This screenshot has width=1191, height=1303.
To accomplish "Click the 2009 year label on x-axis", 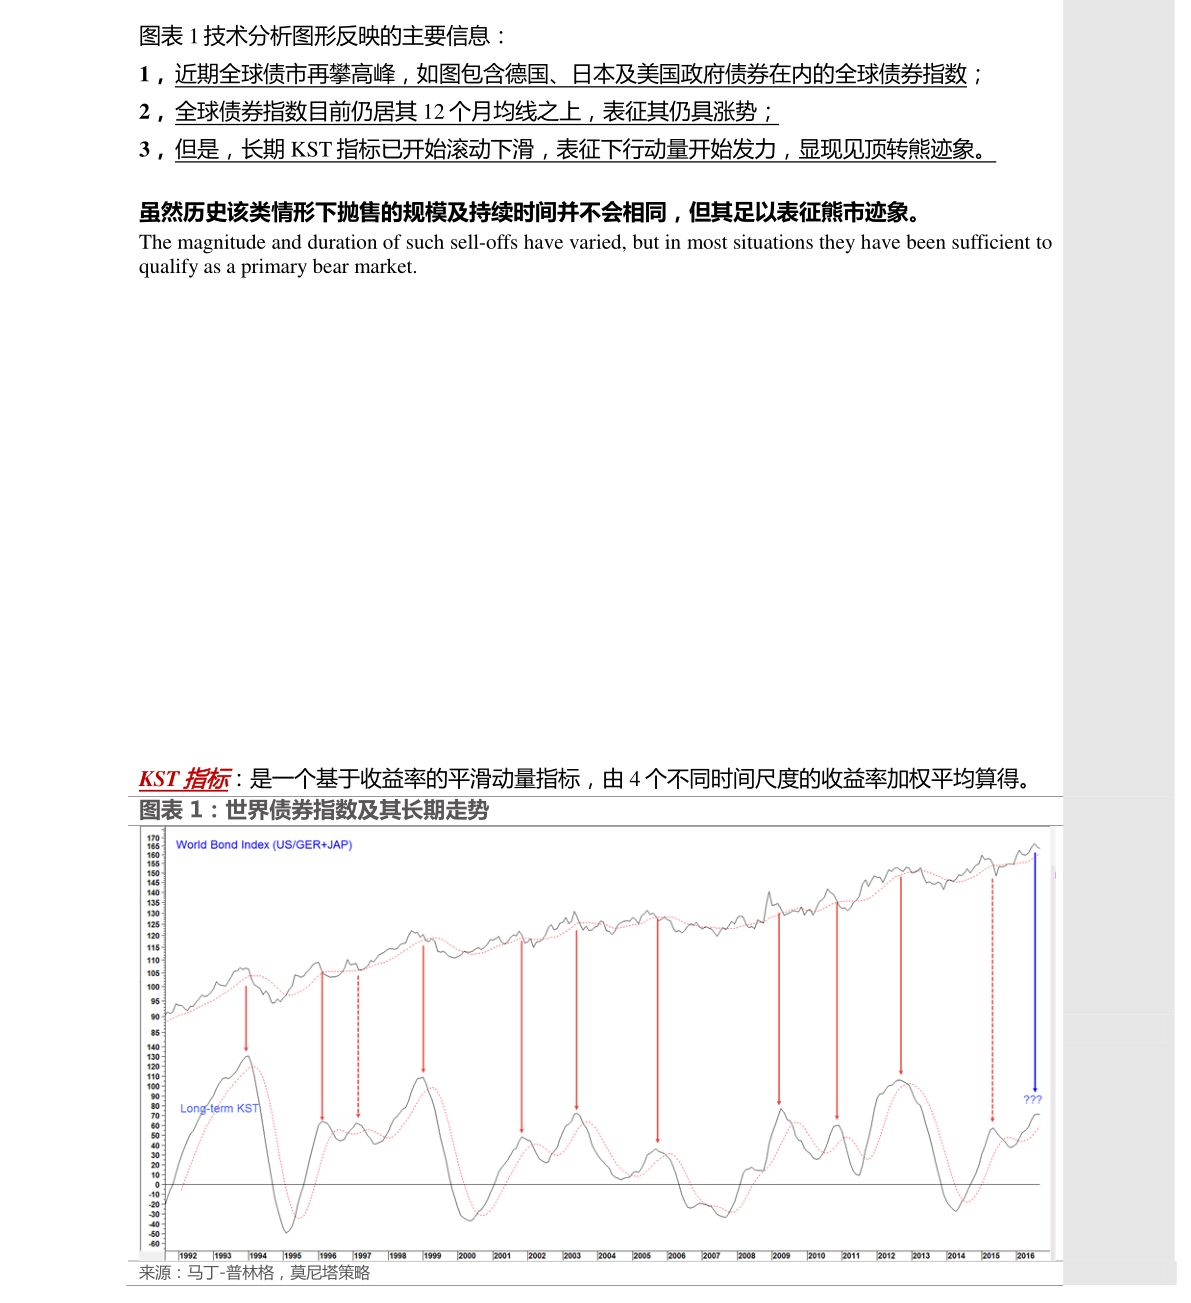I will click(x=781, y=1255).
